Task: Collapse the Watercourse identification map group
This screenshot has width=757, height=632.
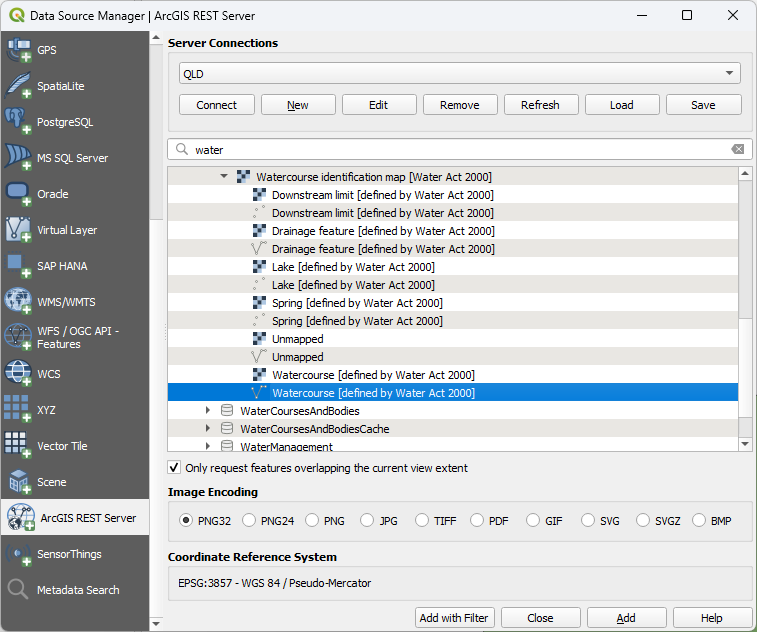Action: click(x=224, y=177)
